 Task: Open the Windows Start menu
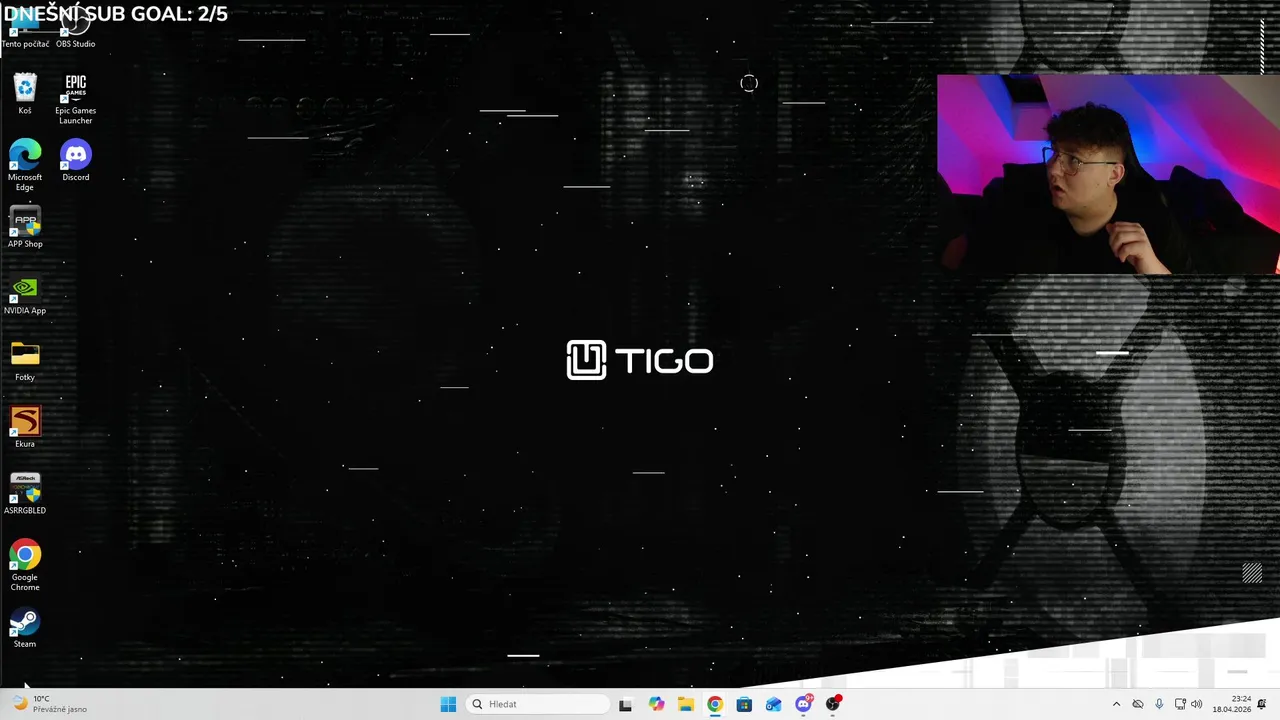448,704
